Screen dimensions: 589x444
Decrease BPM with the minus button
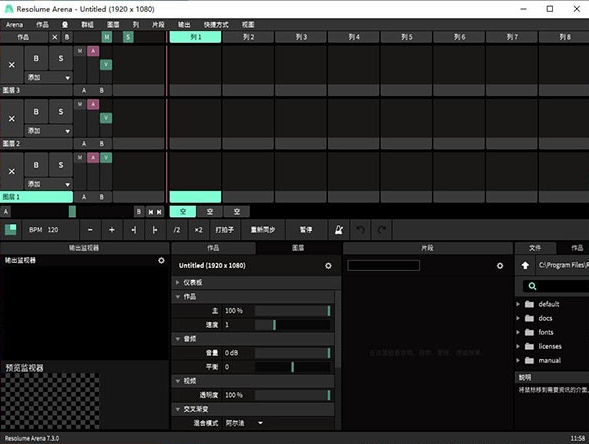(90, 230)
